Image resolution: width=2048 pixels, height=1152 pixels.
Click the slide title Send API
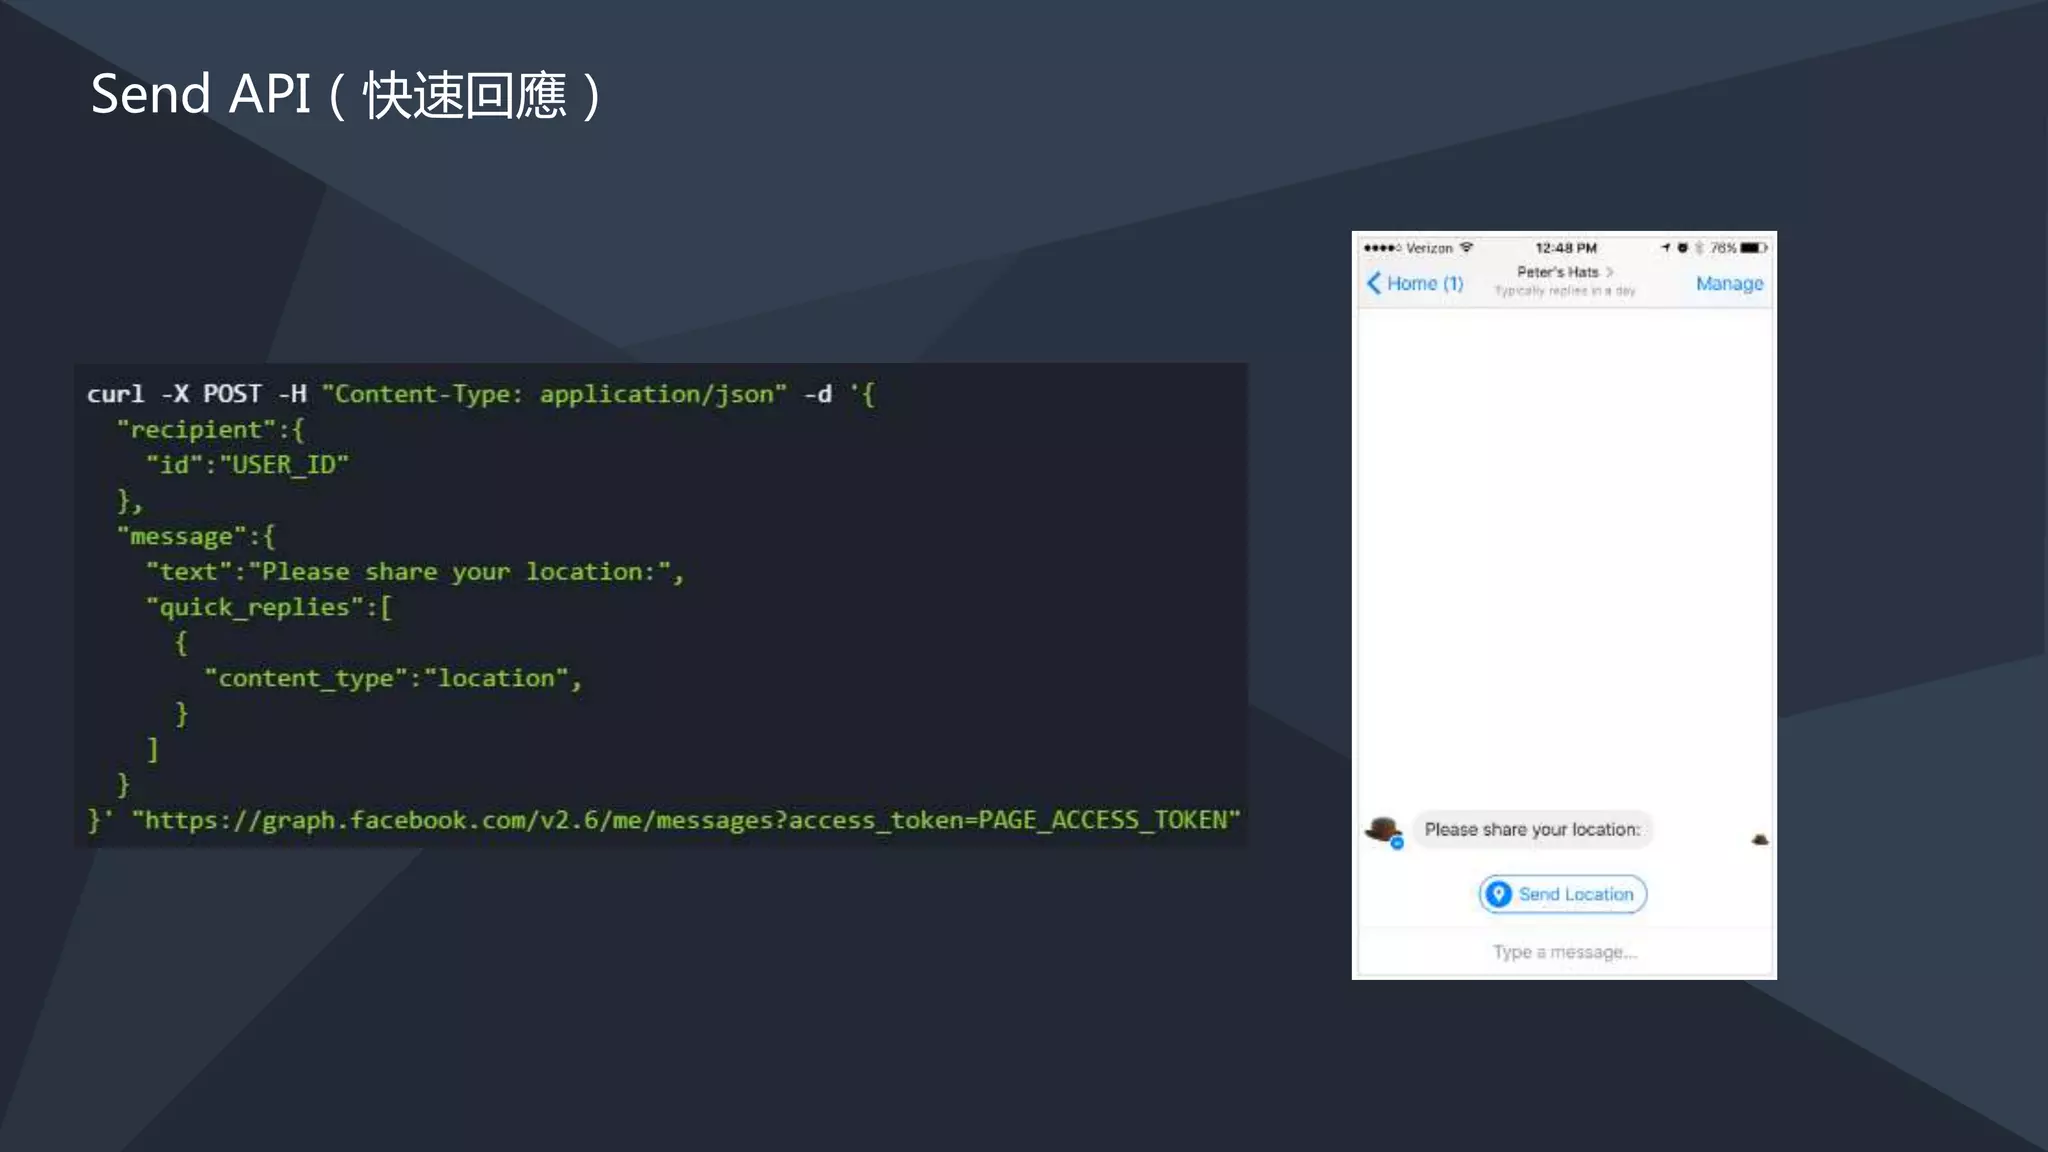pyautogui.click(x=345, y=95)
